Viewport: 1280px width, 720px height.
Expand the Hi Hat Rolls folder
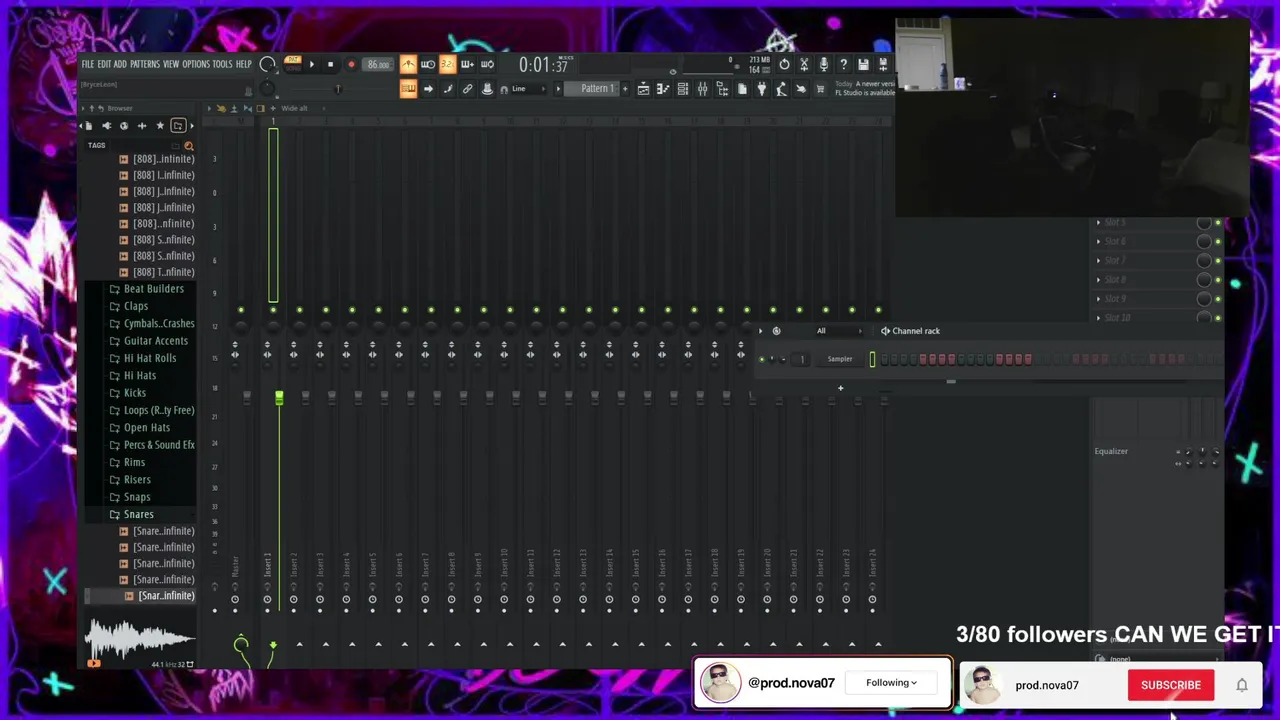(x=149, y=358)
